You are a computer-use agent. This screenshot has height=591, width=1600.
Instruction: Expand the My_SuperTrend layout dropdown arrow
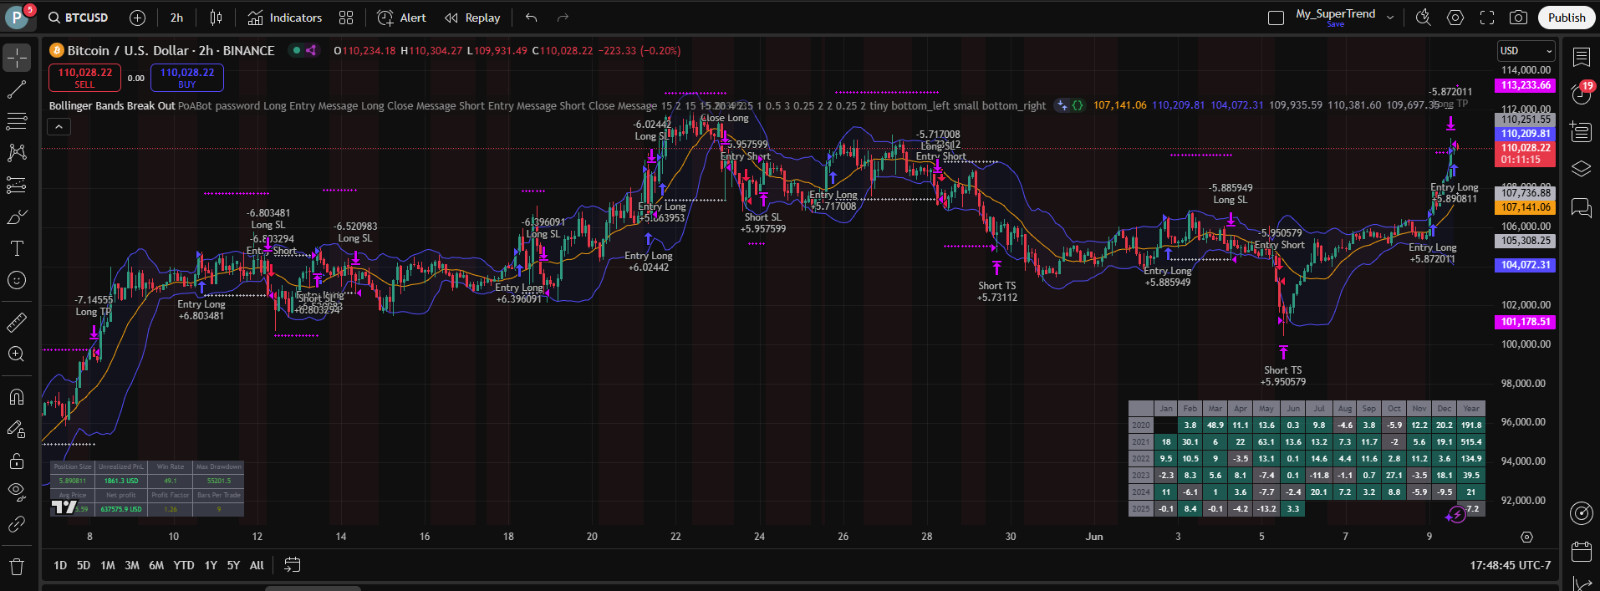click(x=1390, y=17)
